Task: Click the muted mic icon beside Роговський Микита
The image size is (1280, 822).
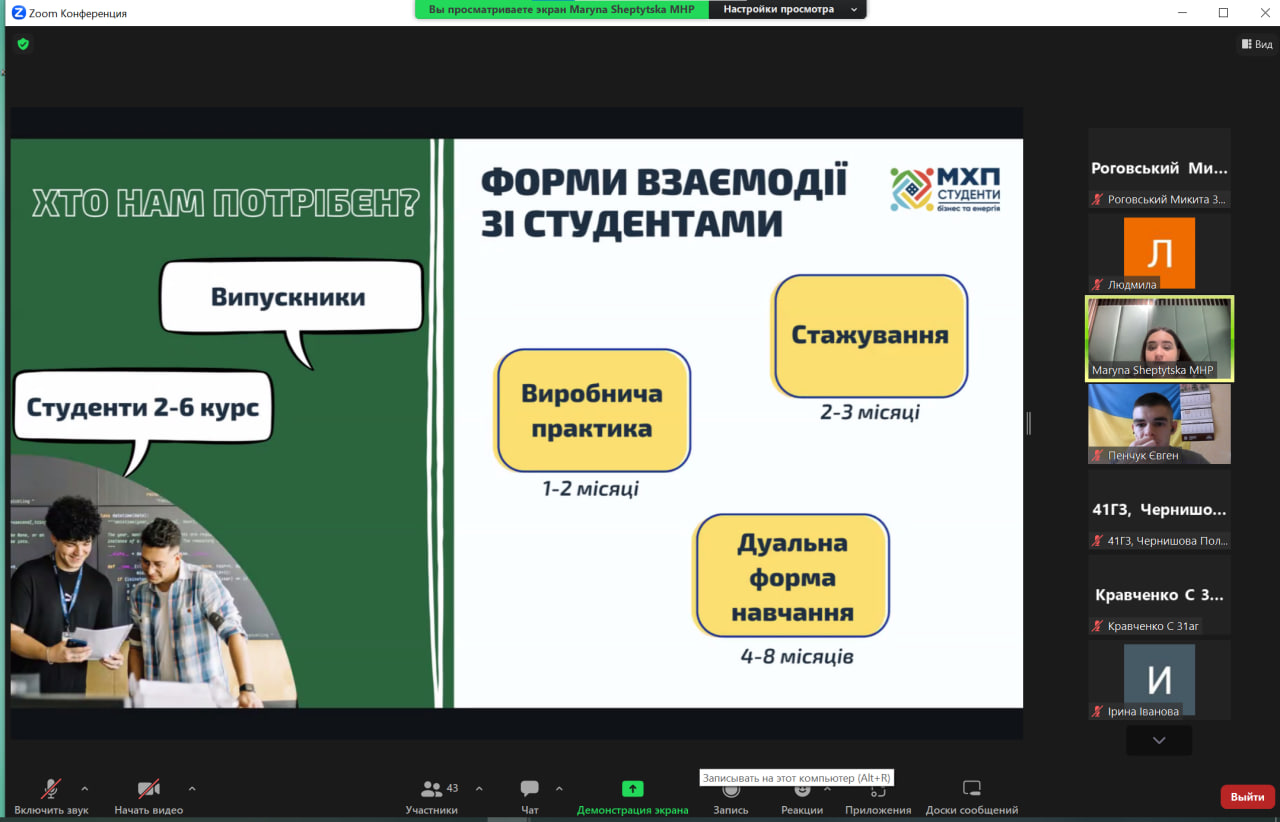Action: (1098, 200)
